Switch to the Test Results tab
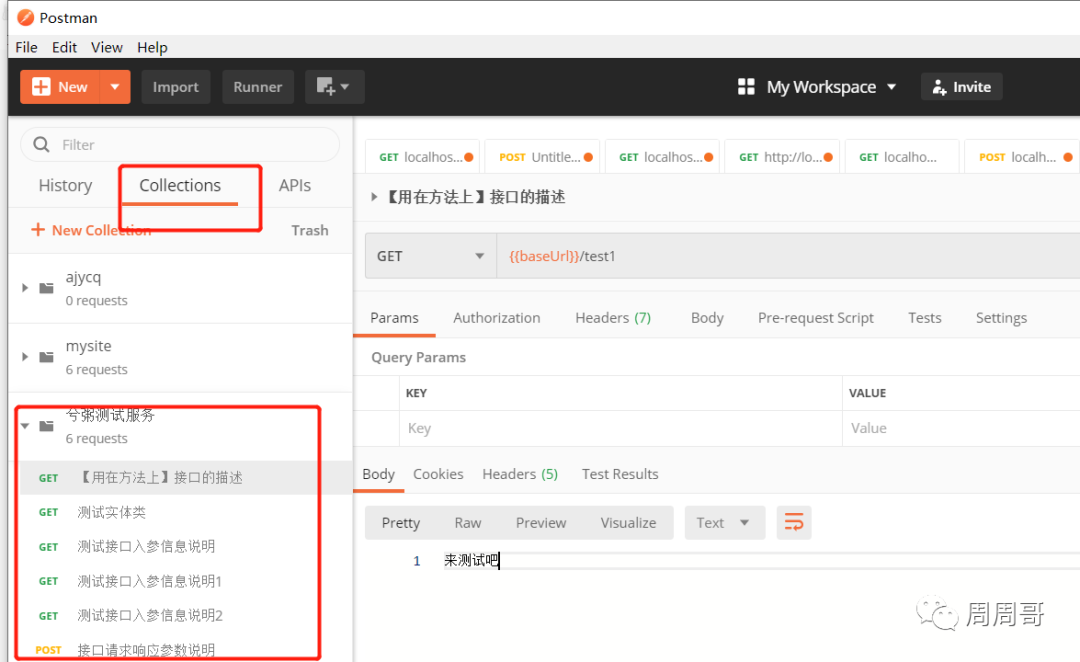The height and width of the screenshot is (662, 1080). click(x=620, y=474)
